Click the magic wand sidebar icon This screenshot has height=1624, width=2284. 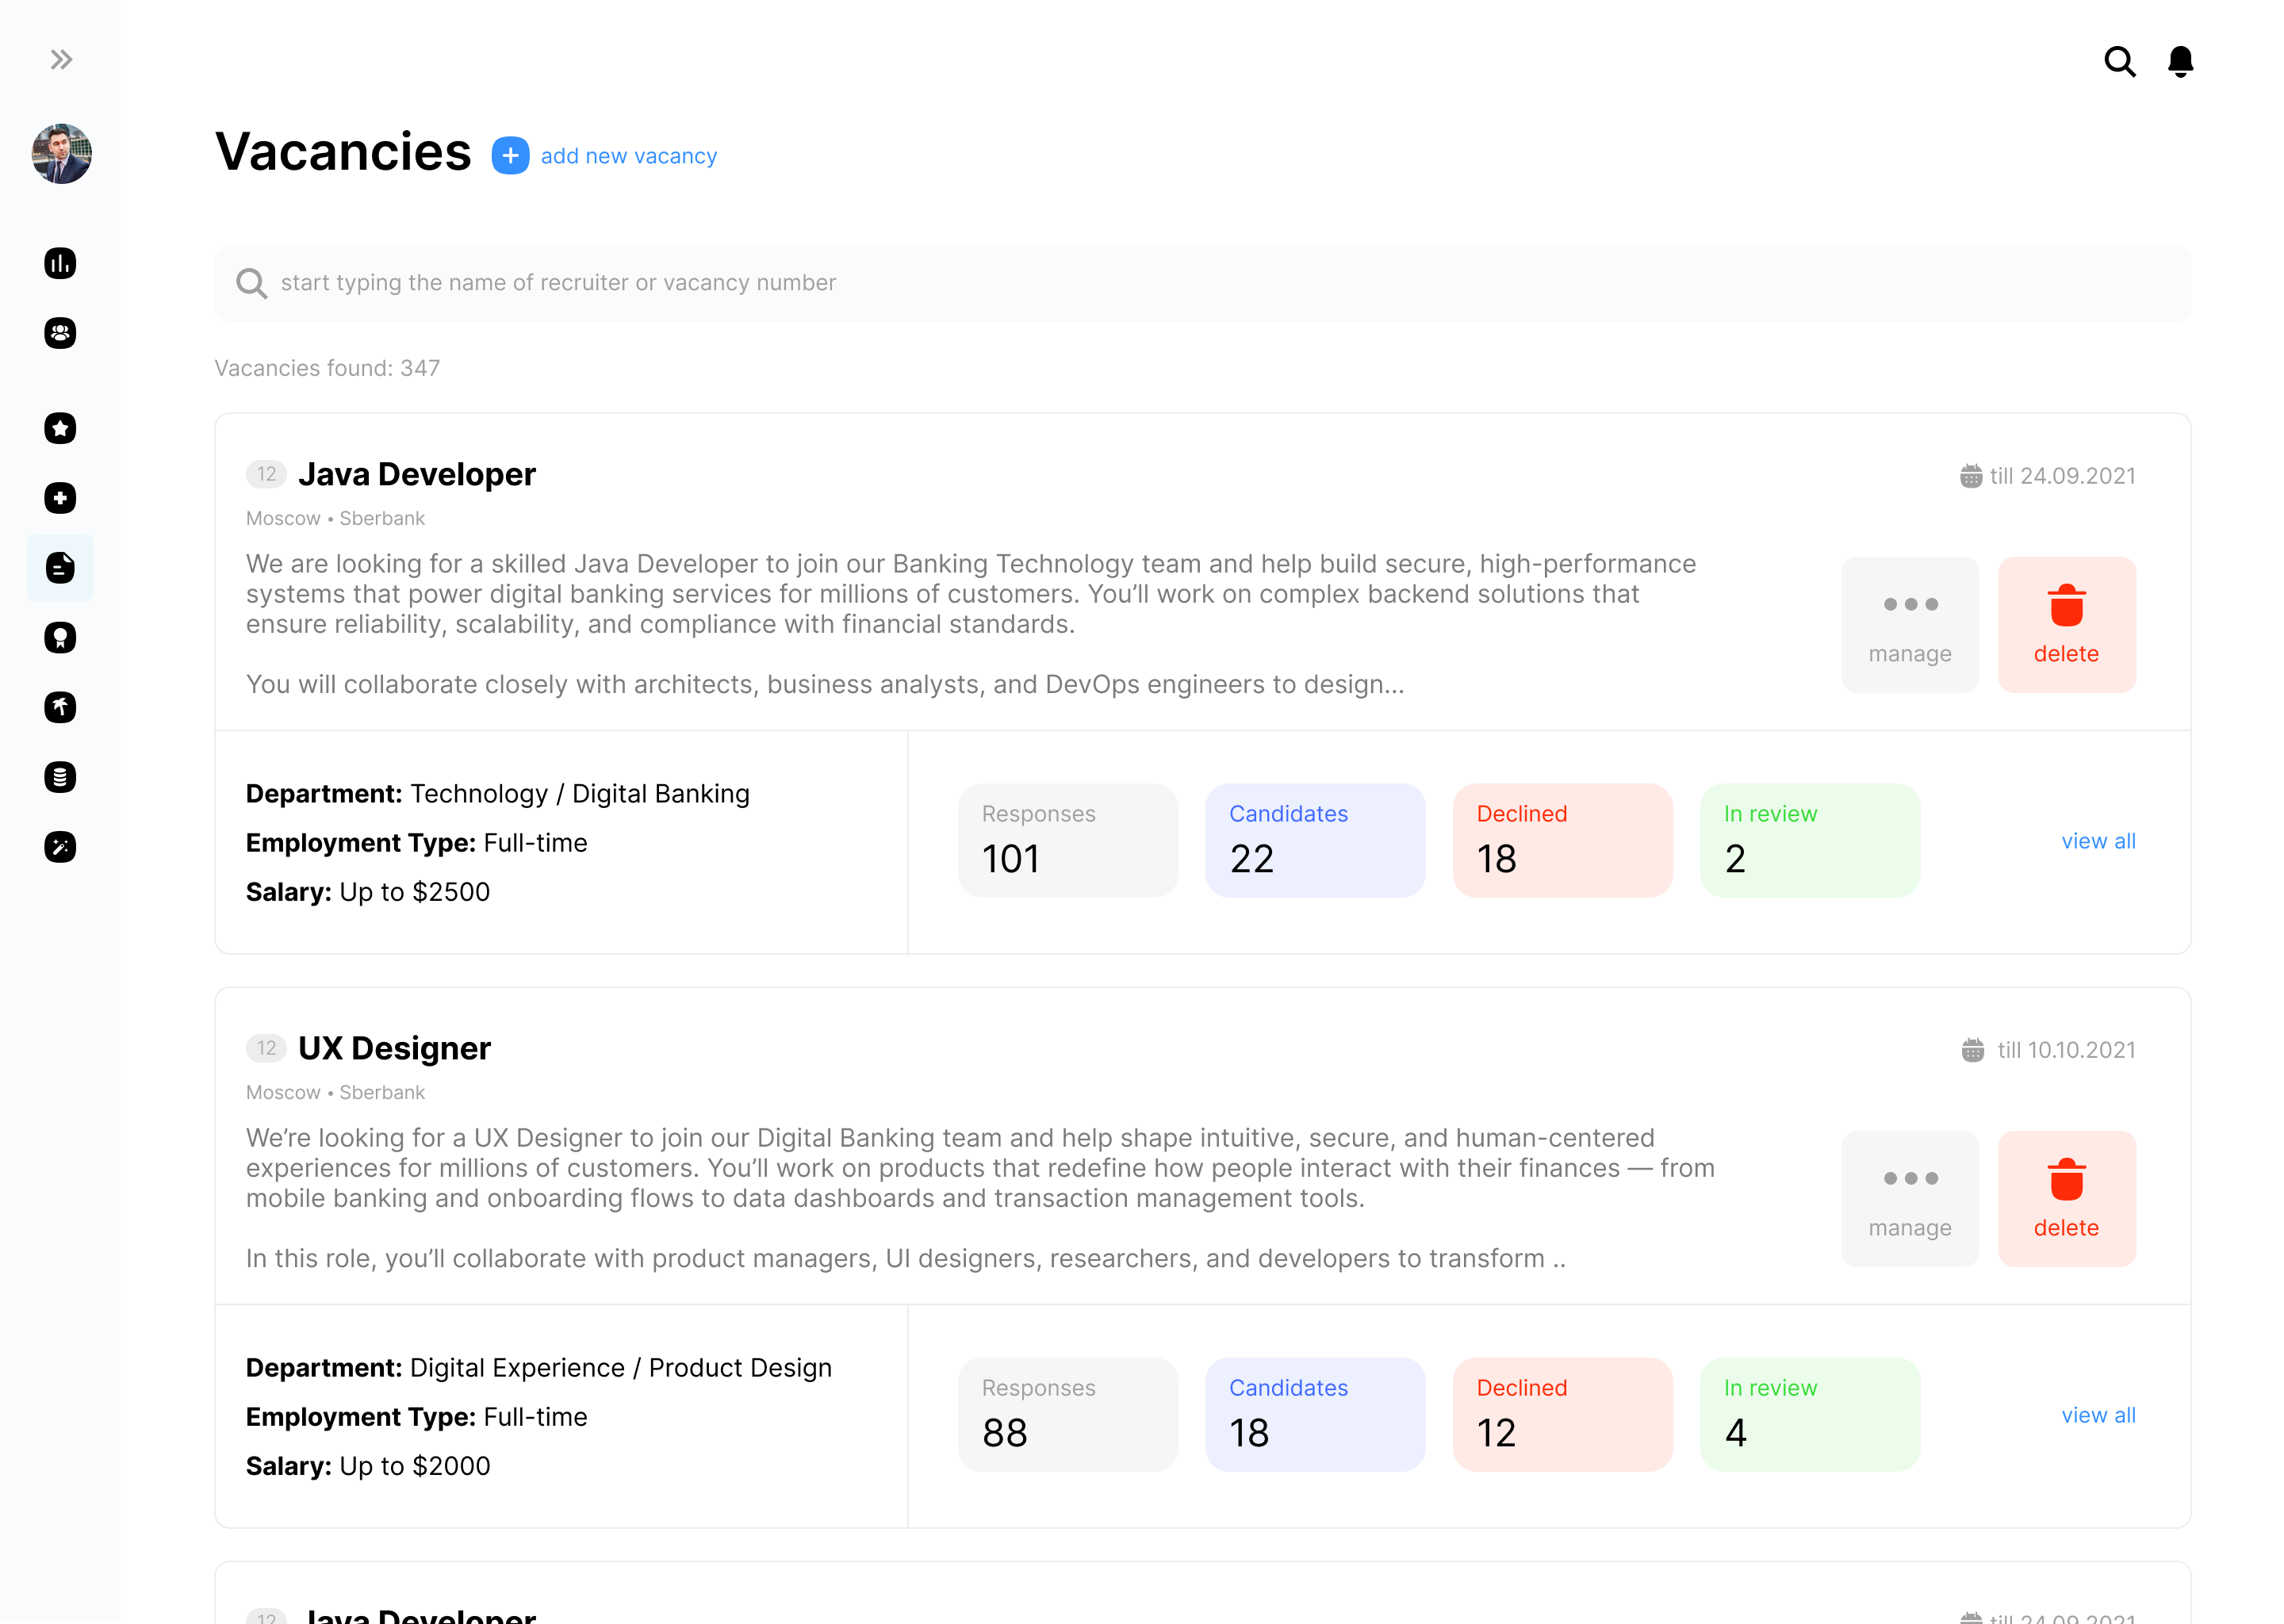pyautogui.click(x=60, y=847)
